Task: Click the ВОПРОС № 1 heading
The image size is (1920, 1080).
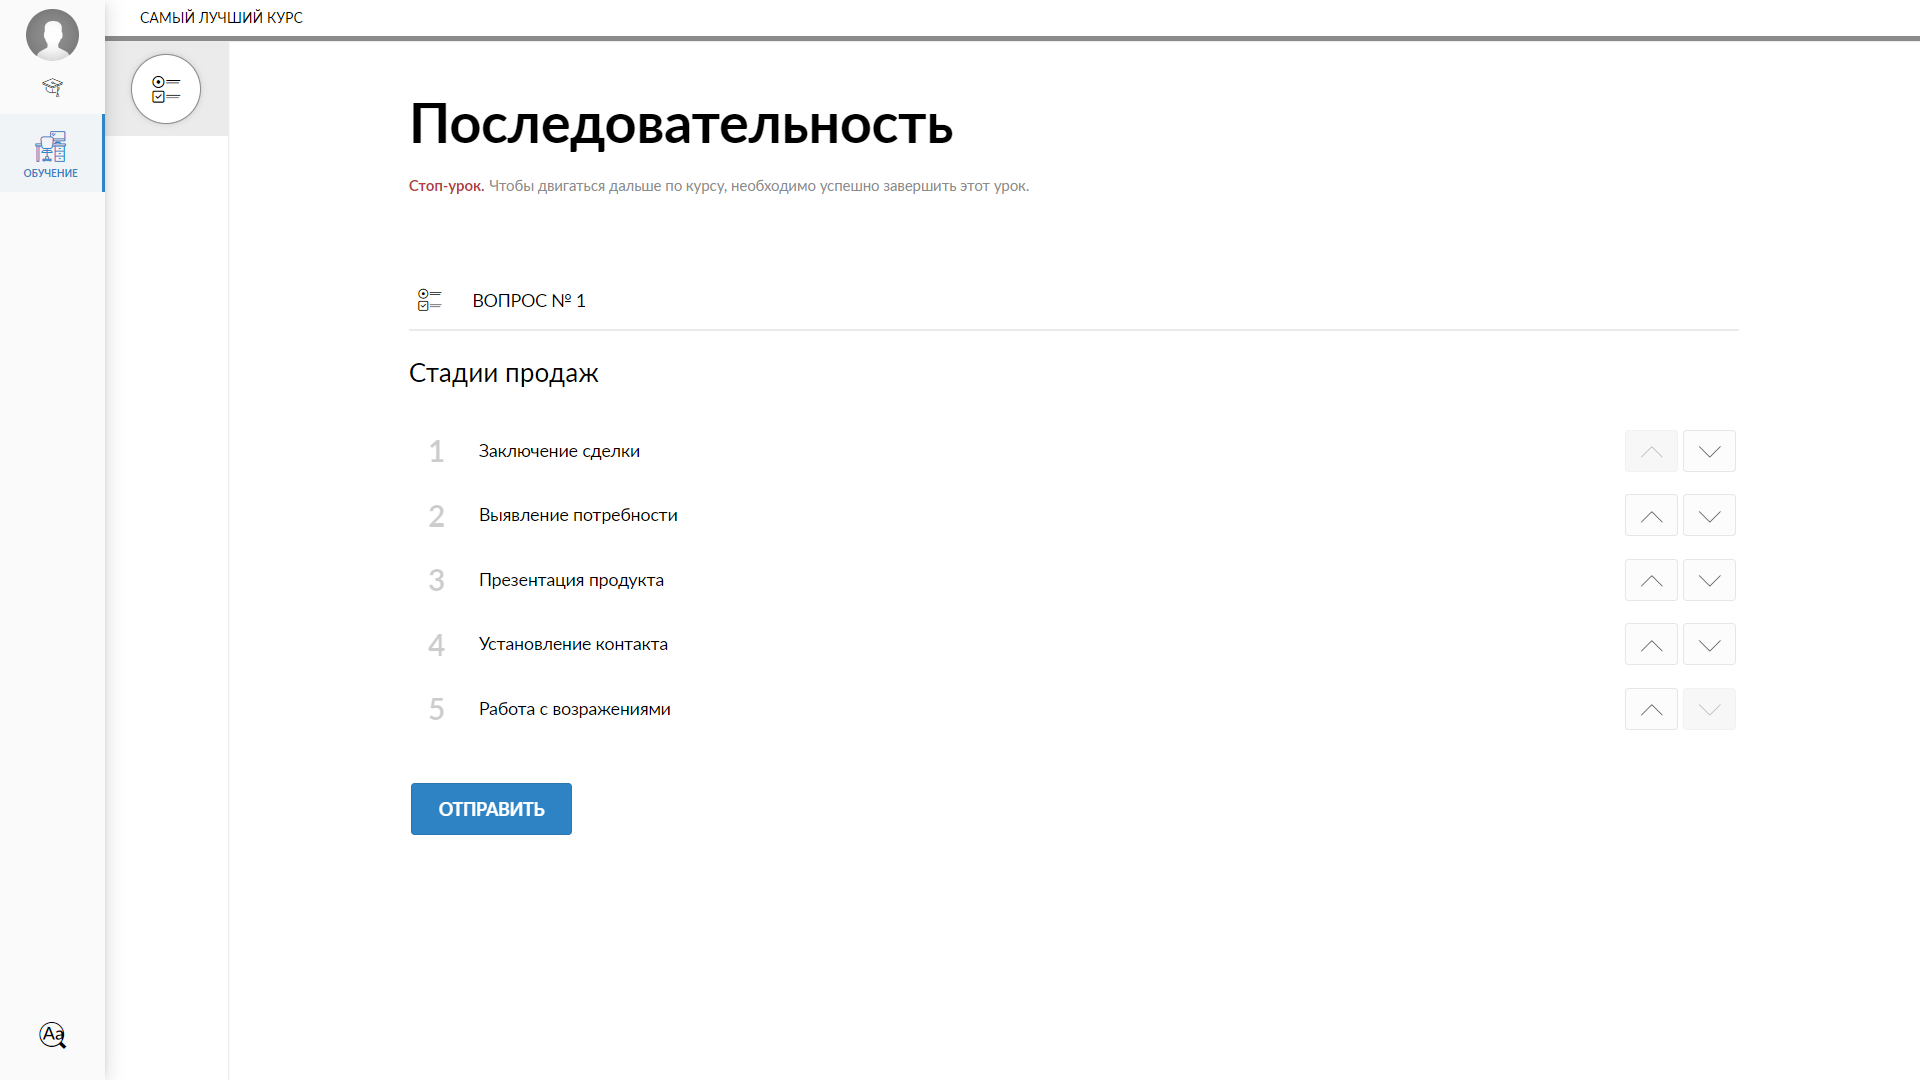Action: (x=529, y=300)
